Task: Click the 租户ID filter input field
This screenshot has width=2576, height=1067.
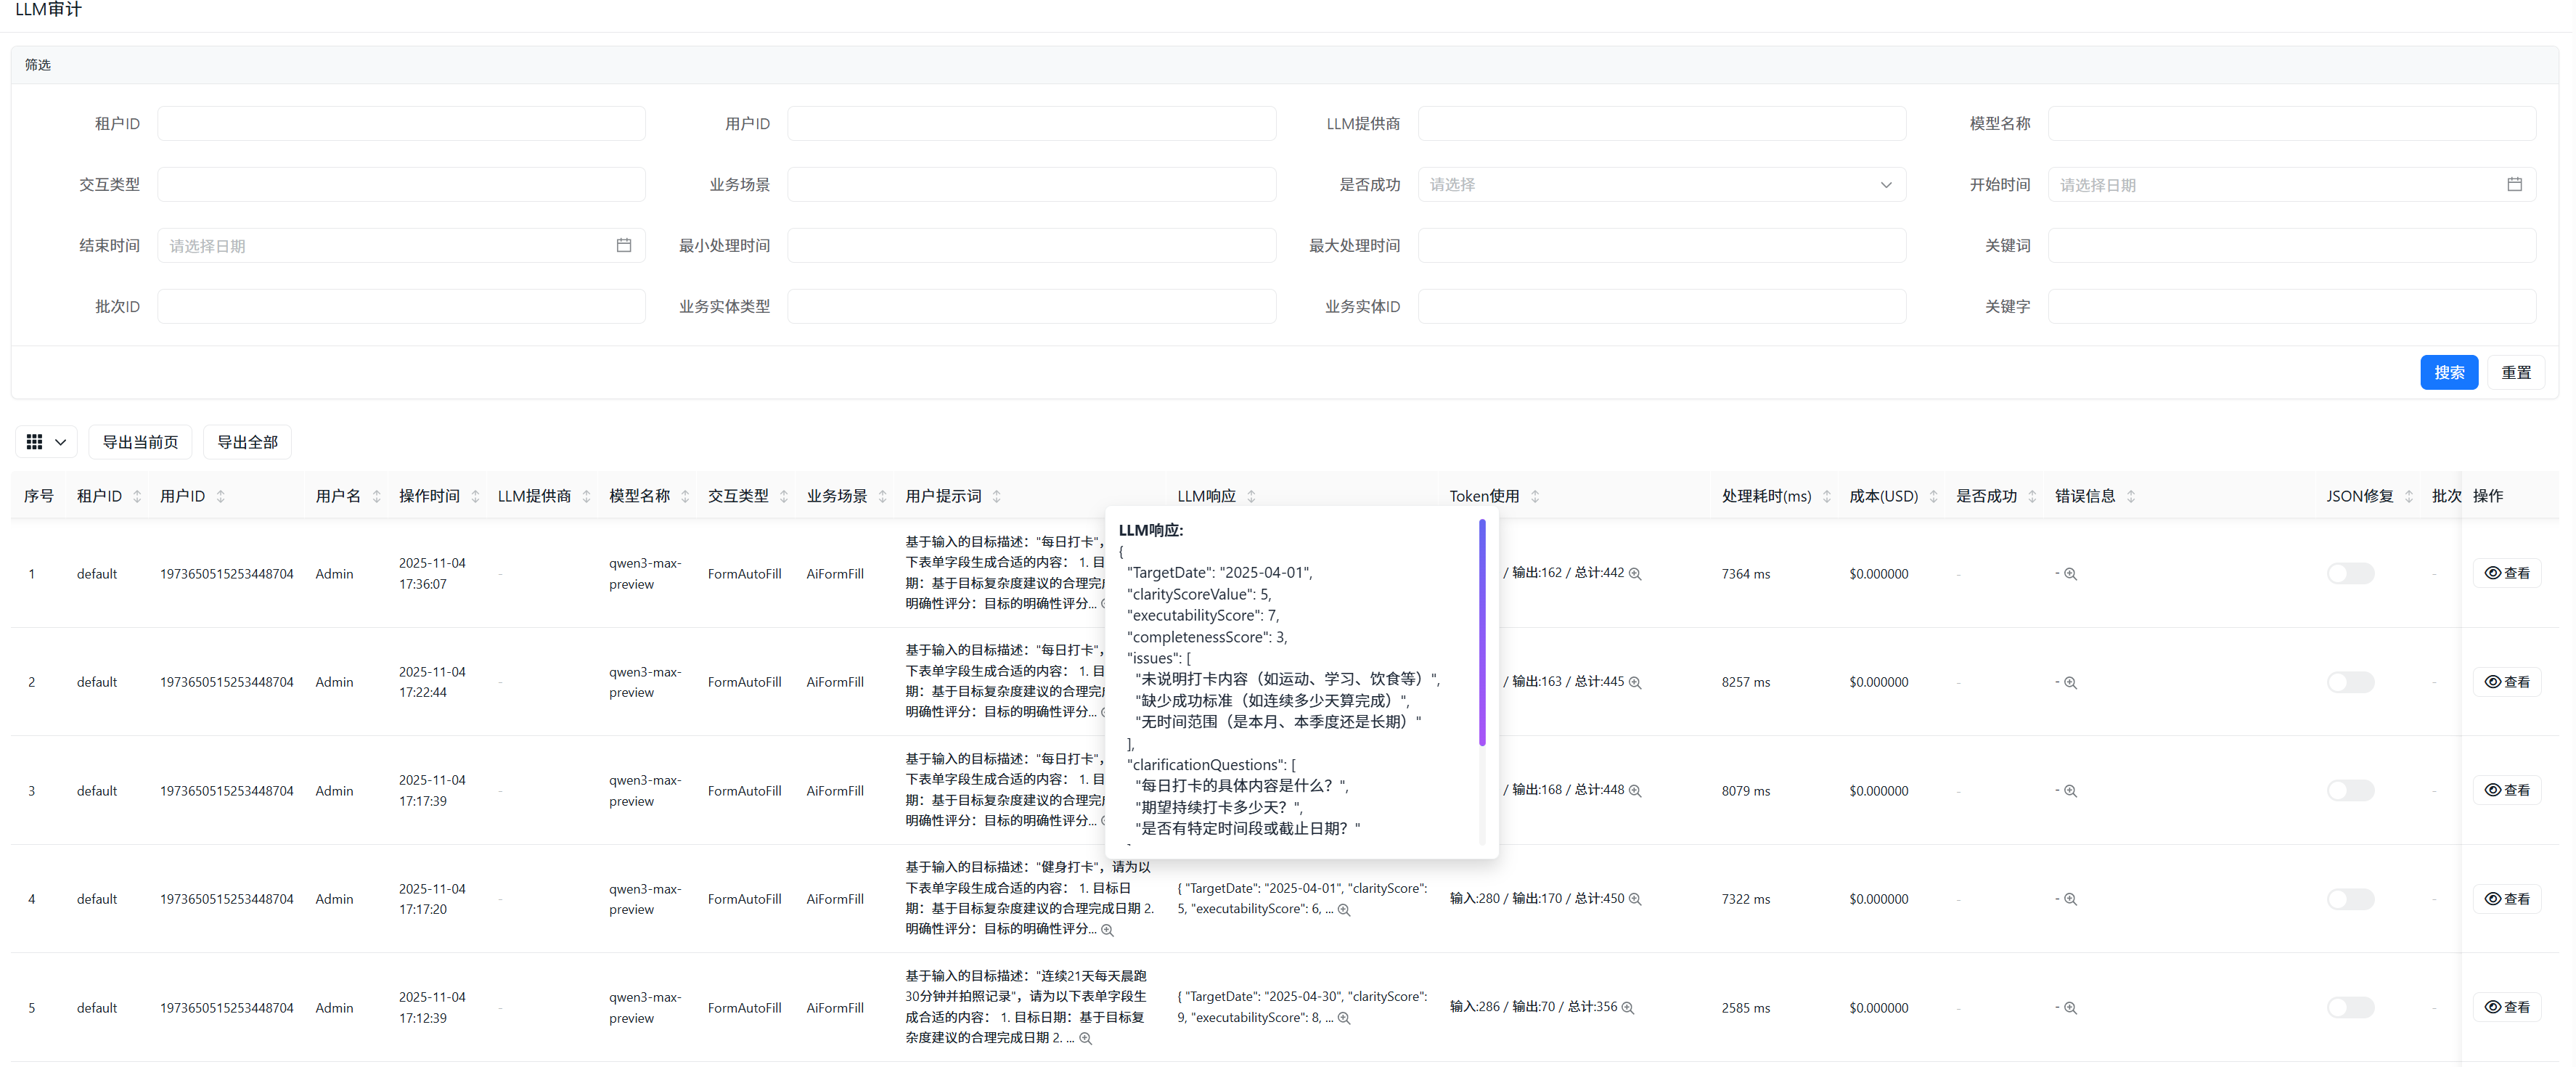Action: [401, 124]
